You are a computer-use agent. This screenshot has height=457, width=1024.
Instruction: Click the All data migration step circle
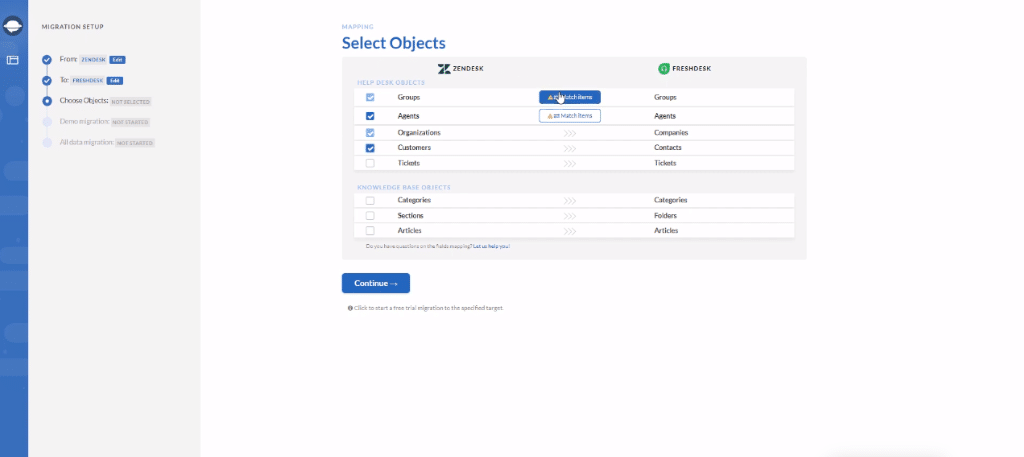[x=47, y=142]
